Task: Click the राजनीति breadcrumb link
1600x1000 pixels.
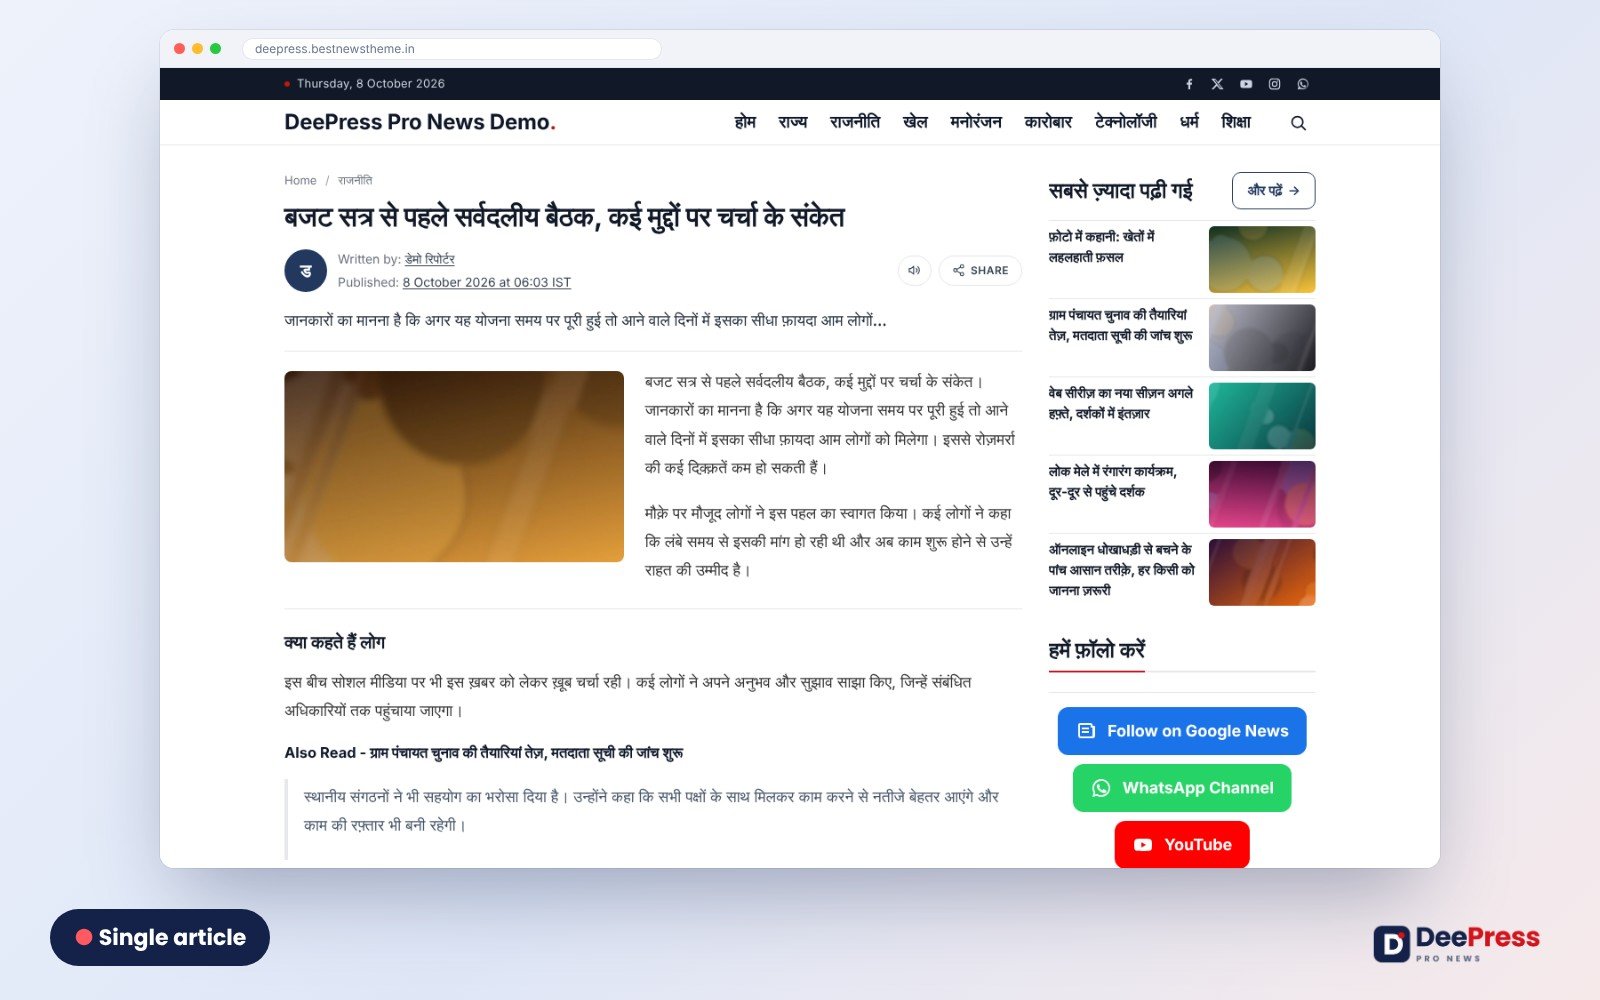Action: 355,181
